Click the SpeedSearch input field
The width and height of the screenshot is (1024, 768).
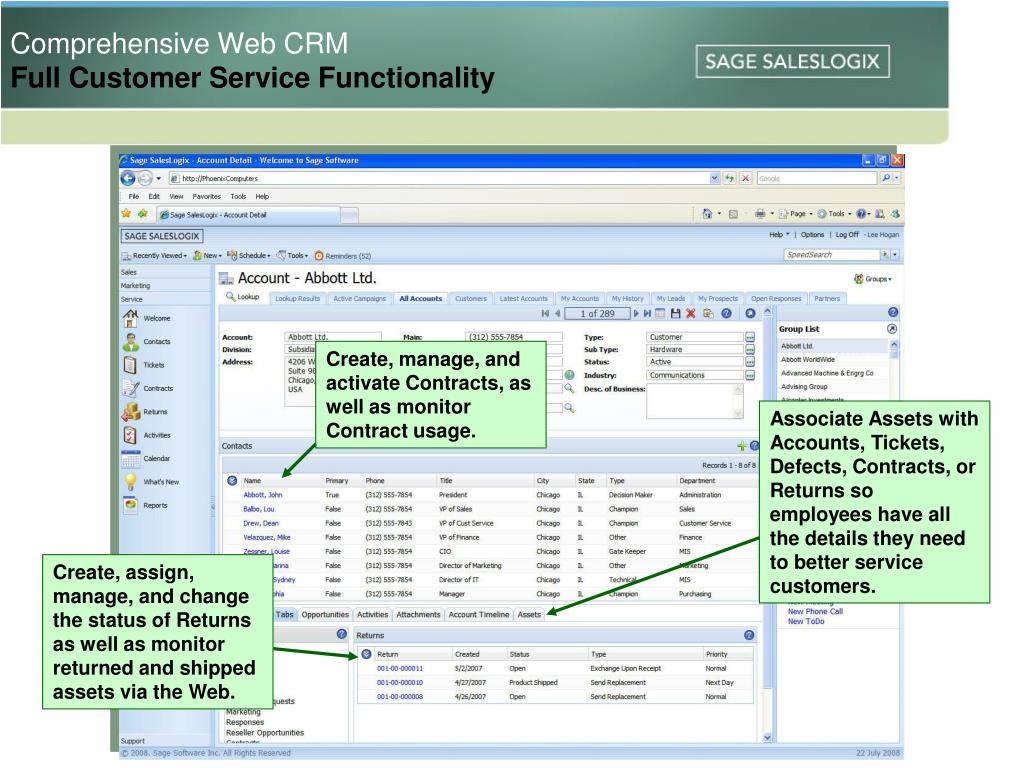[832, 255]
